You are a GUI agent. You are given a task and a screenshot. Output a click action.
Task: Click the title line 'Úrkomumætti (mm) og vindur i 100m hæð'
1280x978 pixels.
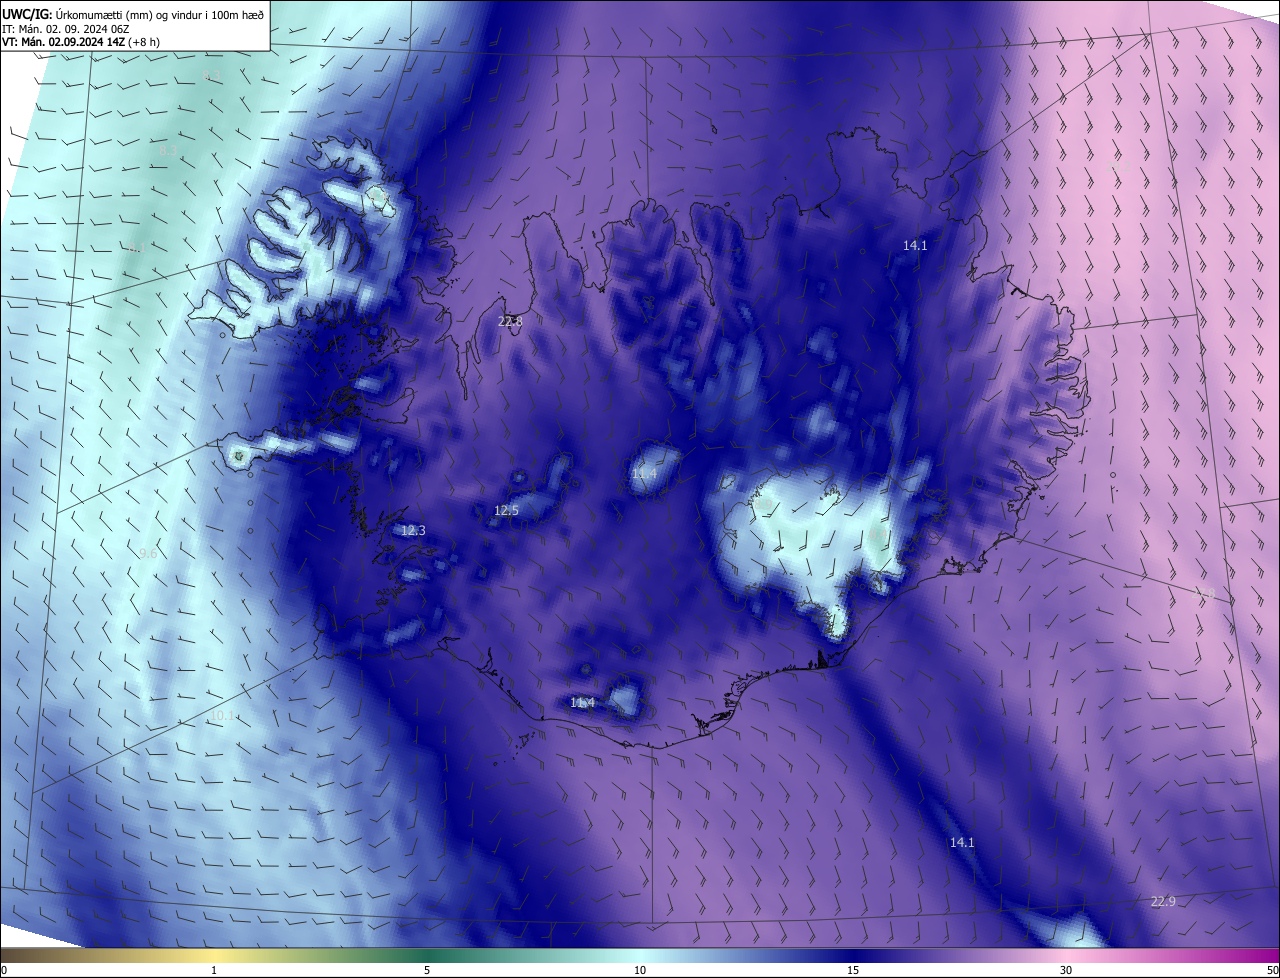(x=158, y=14)
